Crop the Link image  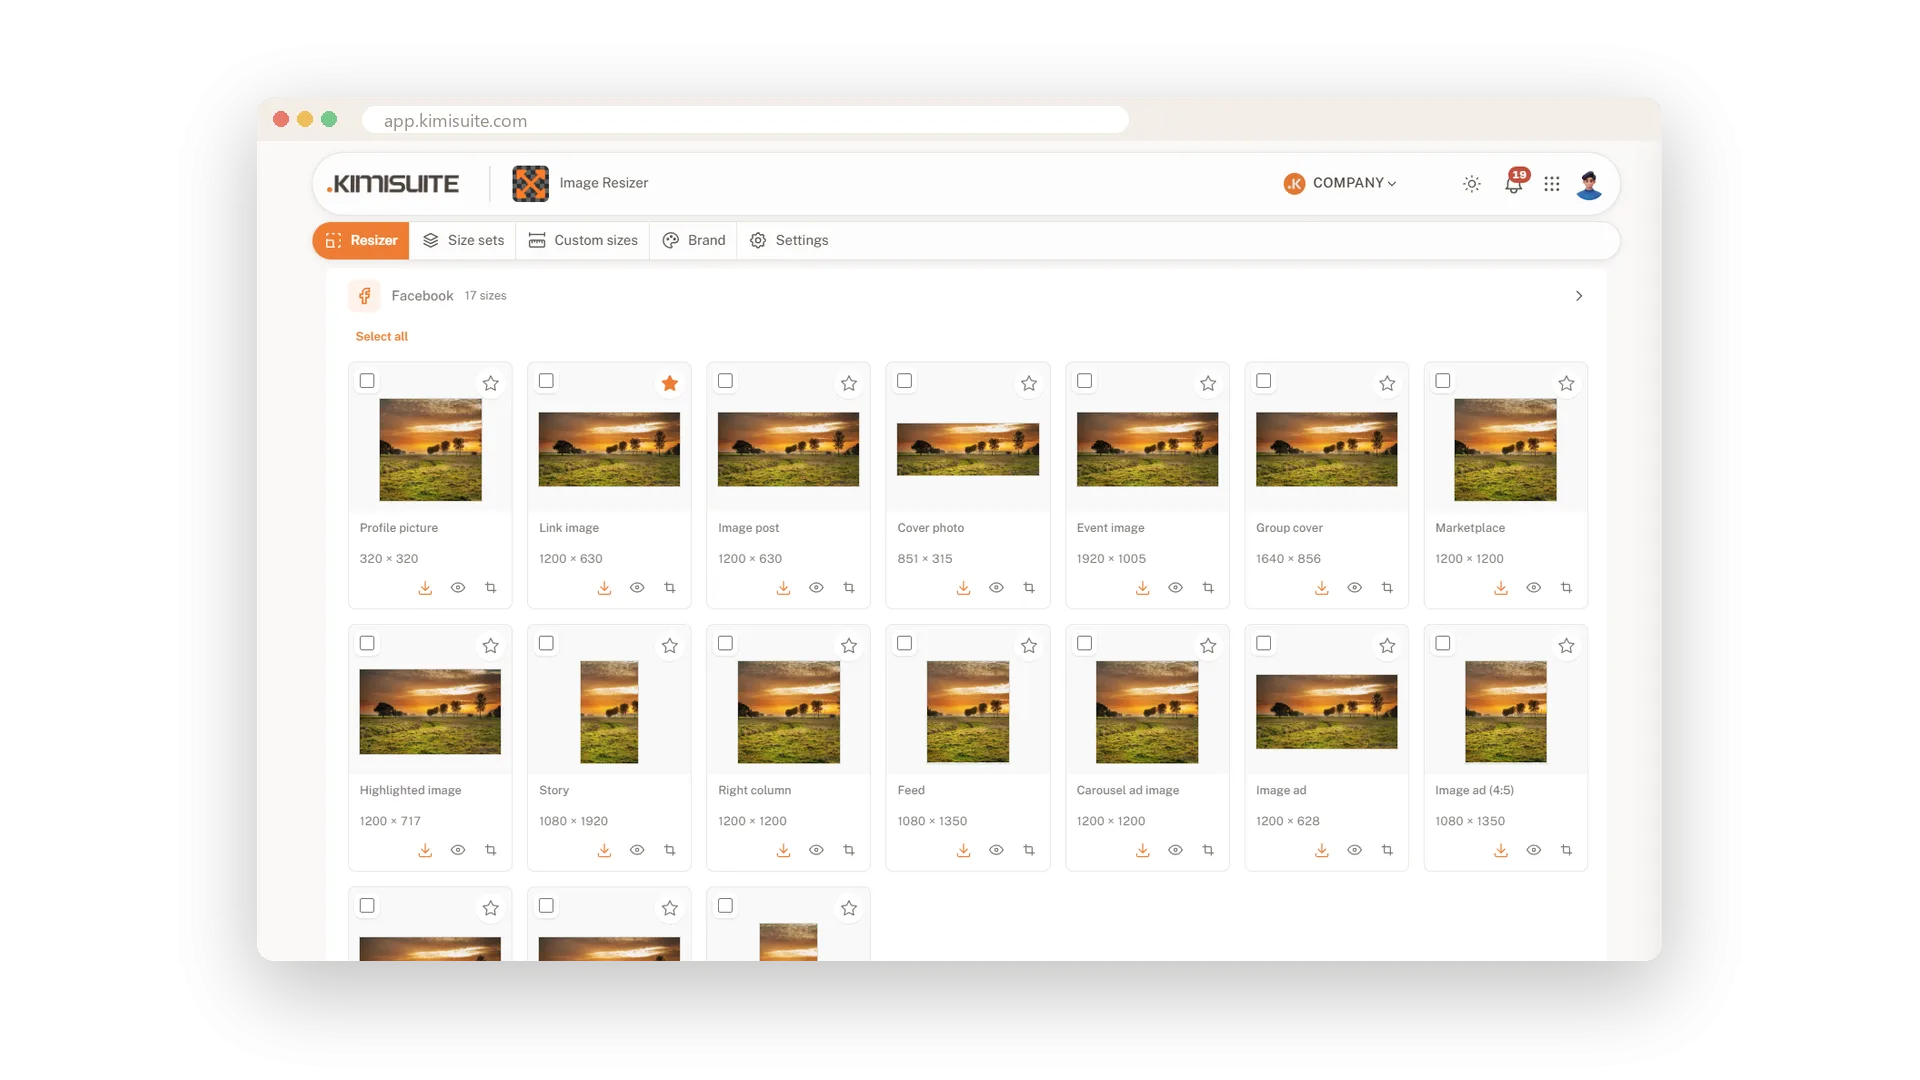[670, 588]
